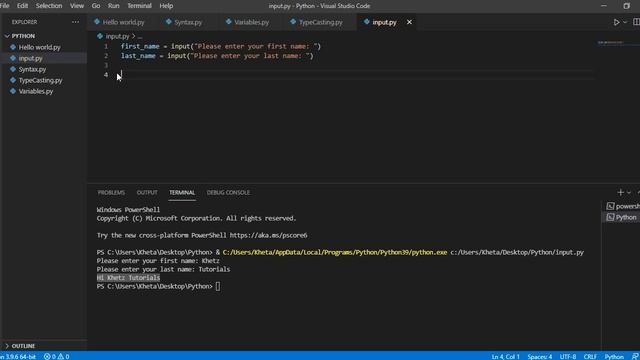Expand the OUTLINE section
The image size is (640, 360).
pyautogui.click(x=23, y=346)
